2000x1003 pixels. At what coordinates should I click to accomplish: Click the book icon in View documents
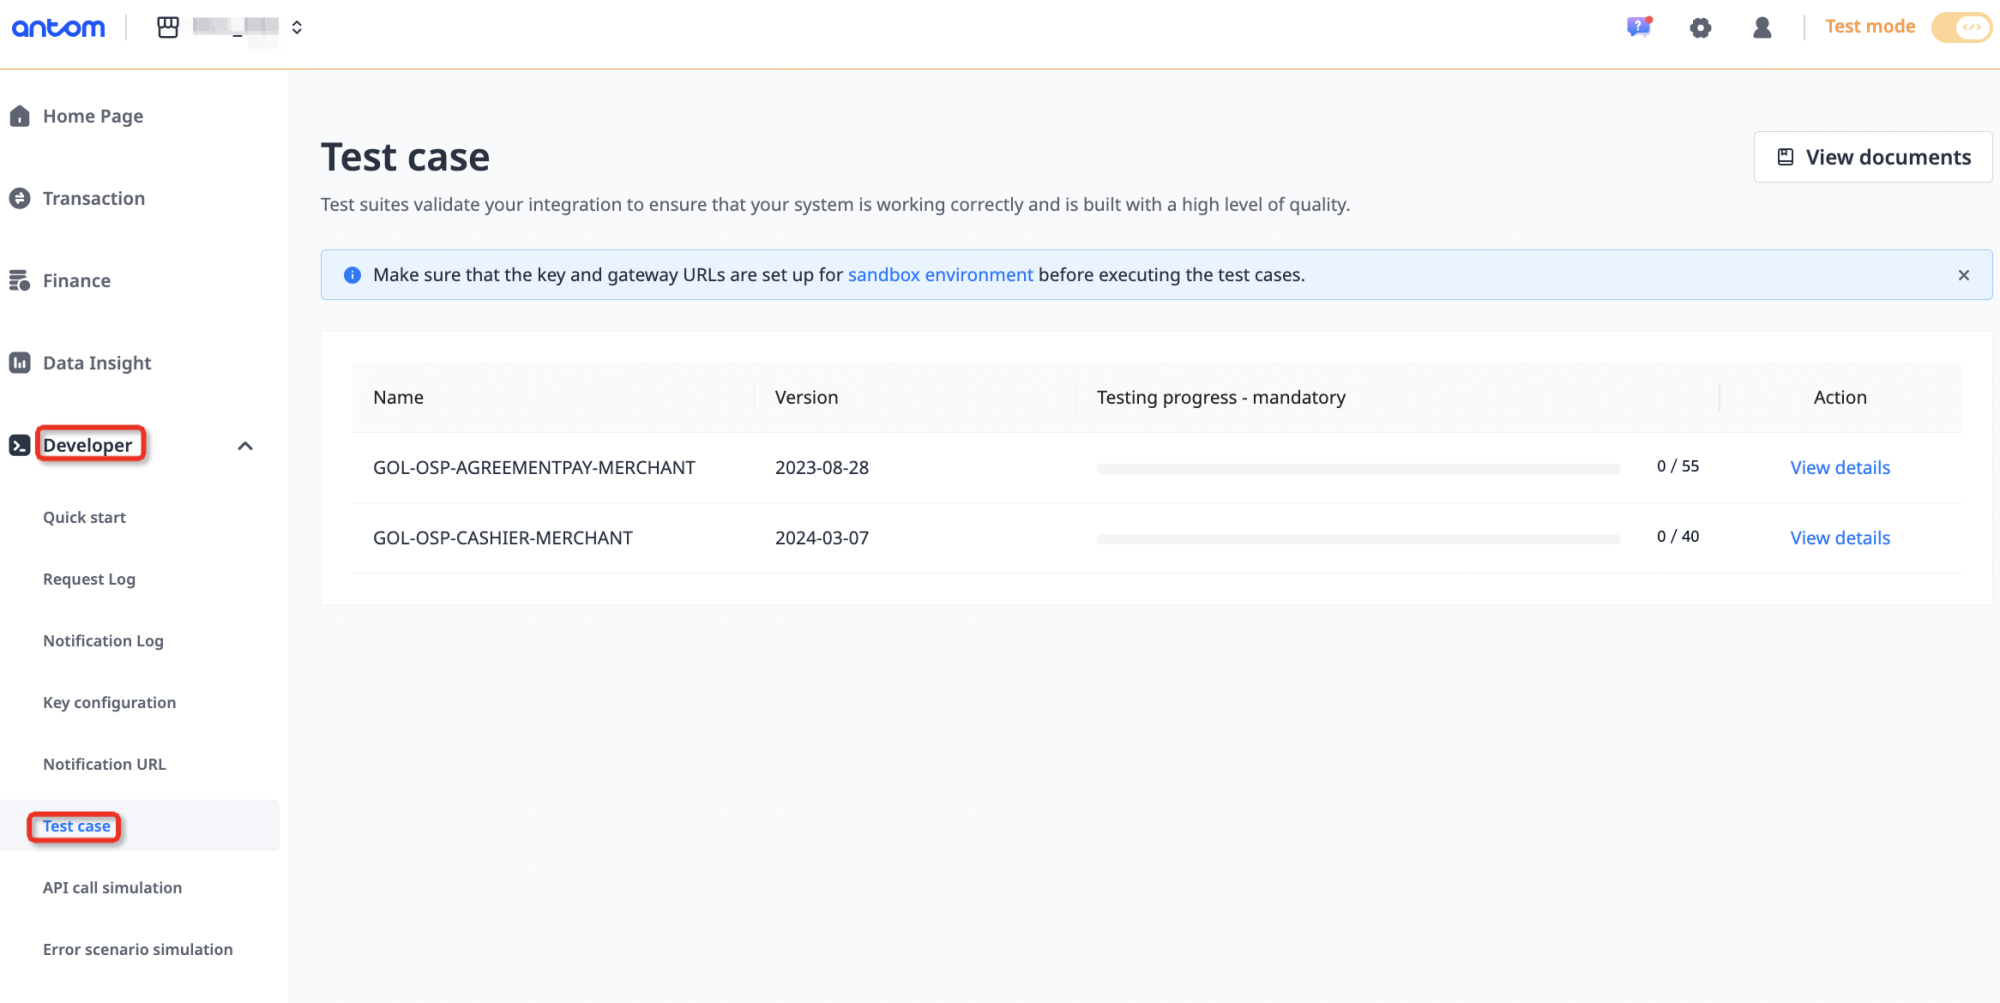1785,157
